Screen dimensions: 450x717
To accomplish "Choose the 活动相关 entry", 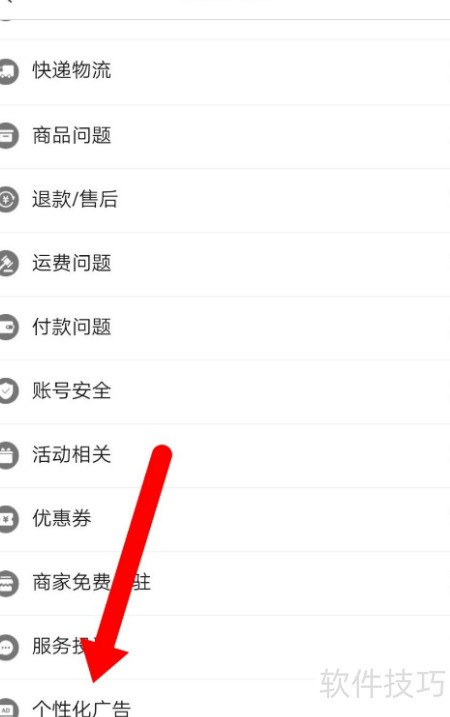I will (225, 455).
